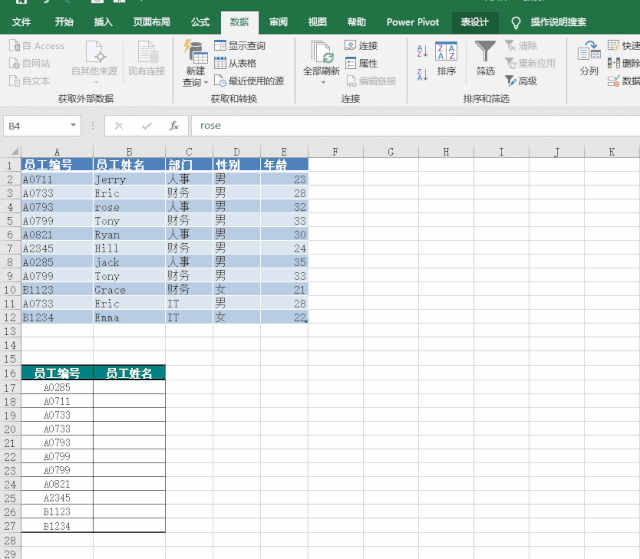
Task: Switch to the 审阅 review tab
Action: [x=278, y=22]
